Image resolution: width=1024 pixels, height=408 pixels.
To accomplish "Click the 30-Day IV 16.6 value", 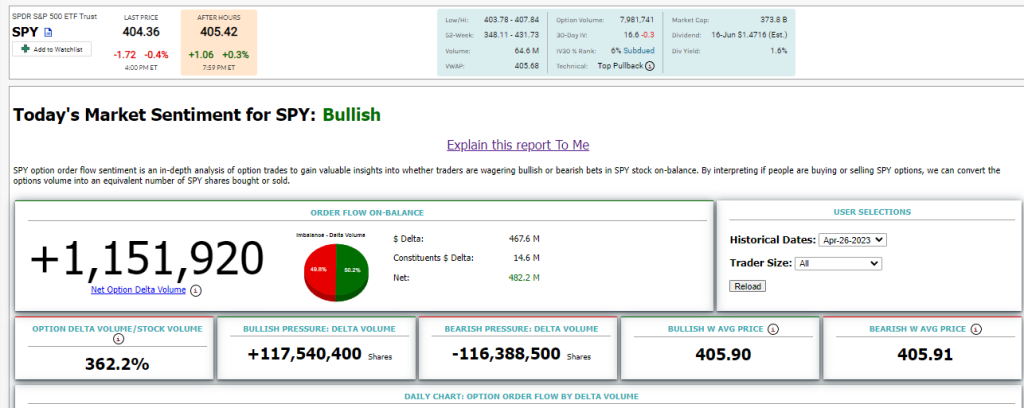I will click(631, 35).
